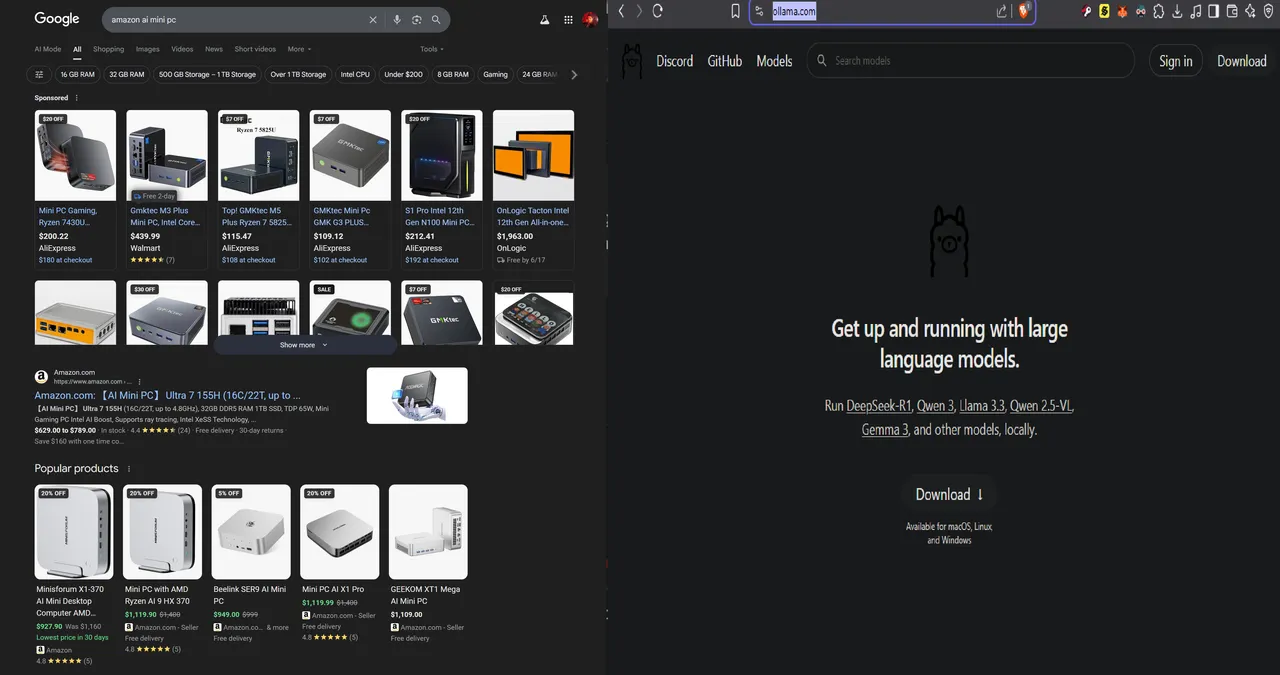Switch to News tab
The image size is (1280, 675).
(x=214, y=49)
